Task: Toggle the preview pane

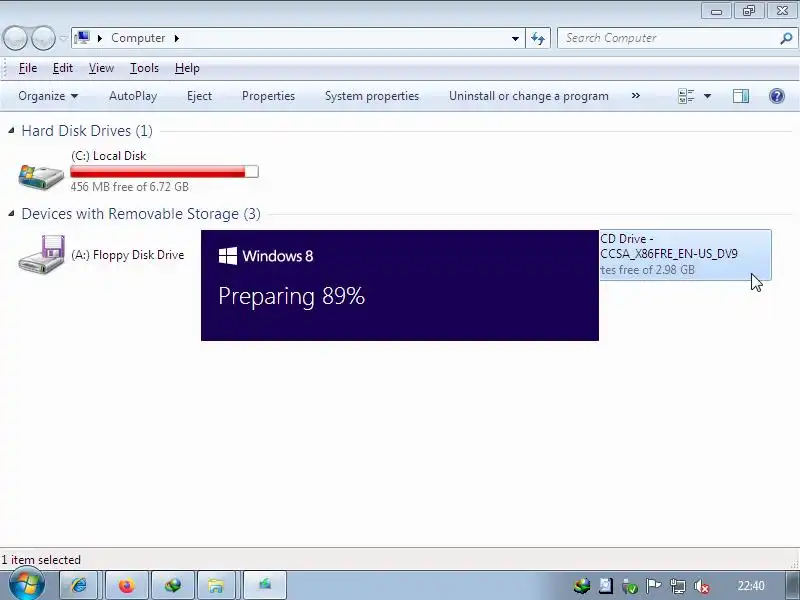Action: click(741, 96)
